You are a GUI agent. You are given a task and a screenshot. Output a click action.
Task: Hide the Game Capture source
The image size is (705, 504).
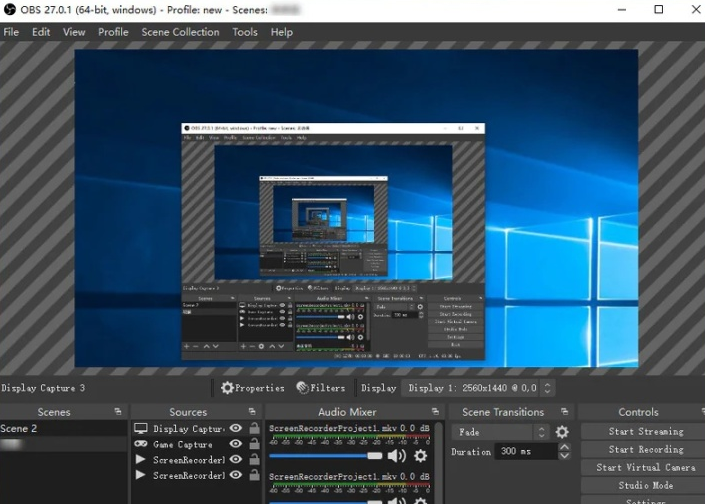pyautogui.click(x=236, y=444)
